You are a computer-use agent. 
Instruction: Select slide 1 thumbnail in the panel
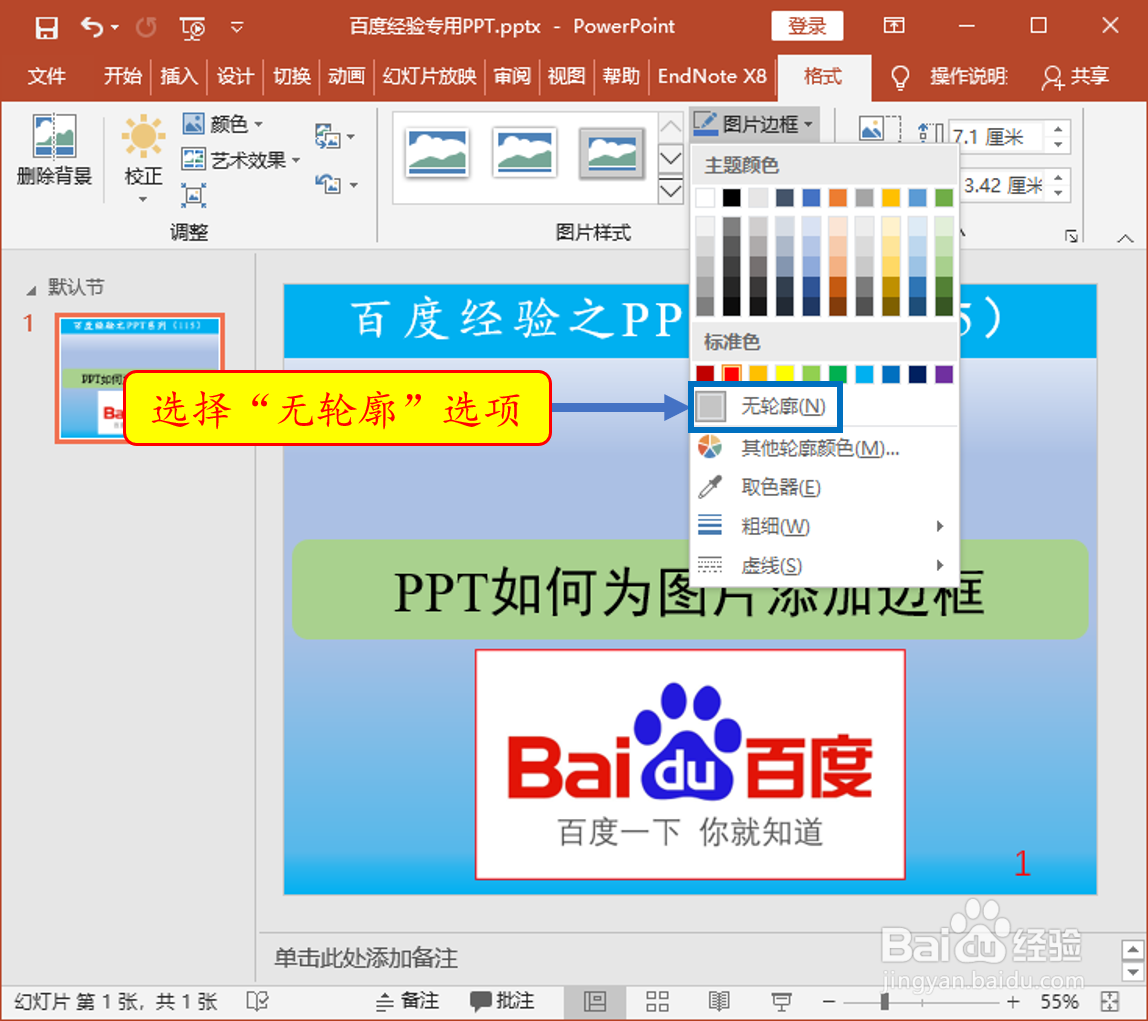tap(139, 378)
